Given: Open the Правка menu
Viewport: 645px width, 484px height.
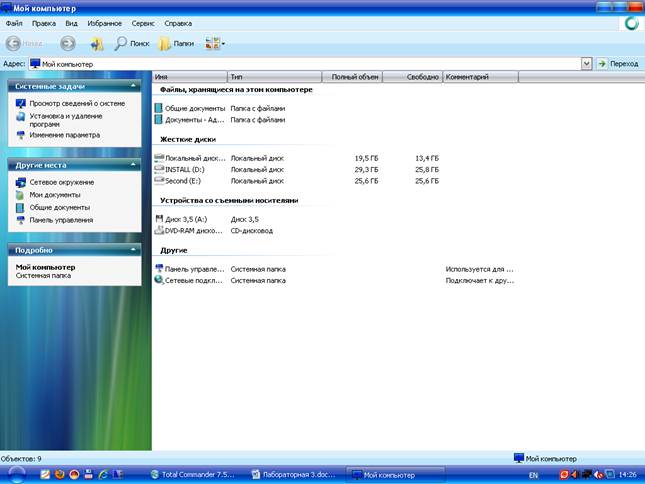Looking at the screenshot, I should 44,23.
